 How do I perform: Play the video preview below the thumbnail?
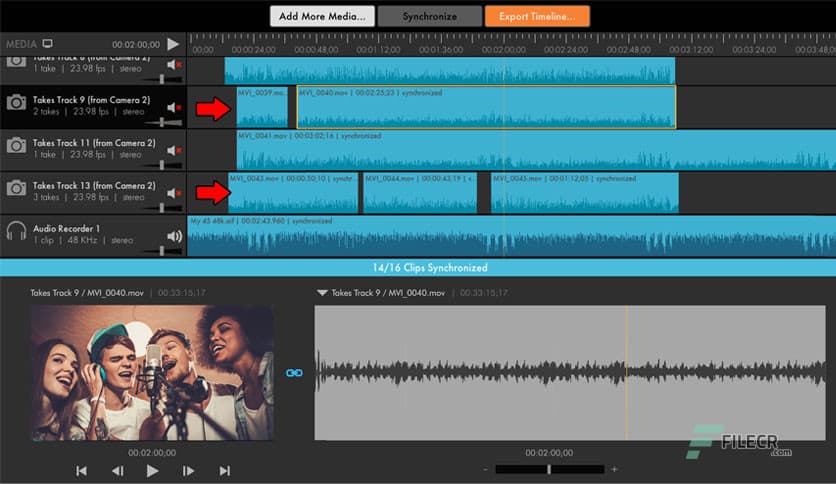pos(152,470)
